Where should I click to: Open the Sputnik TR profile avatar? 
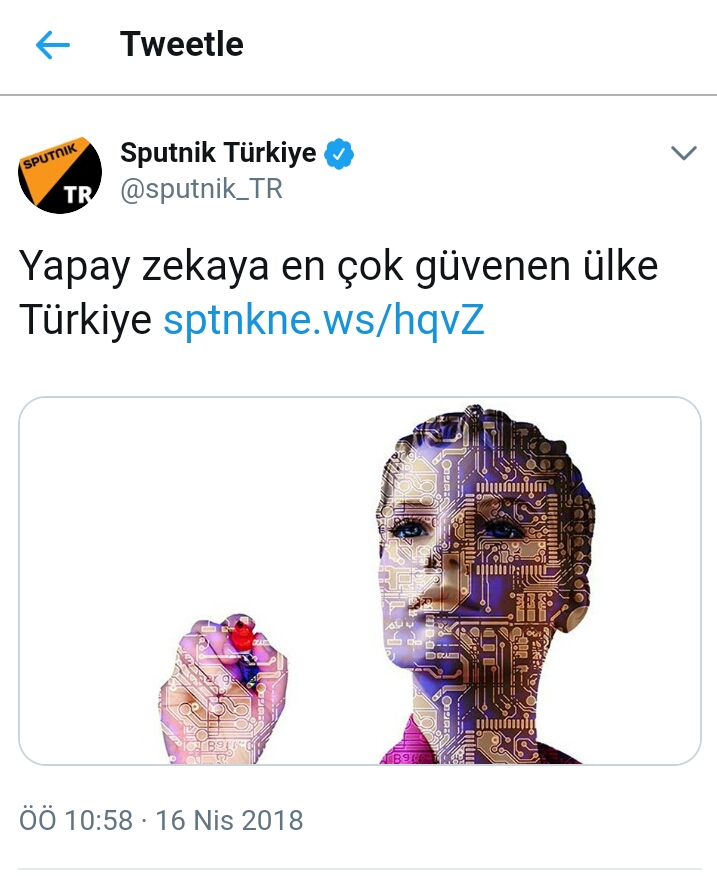tap(60, 174)
